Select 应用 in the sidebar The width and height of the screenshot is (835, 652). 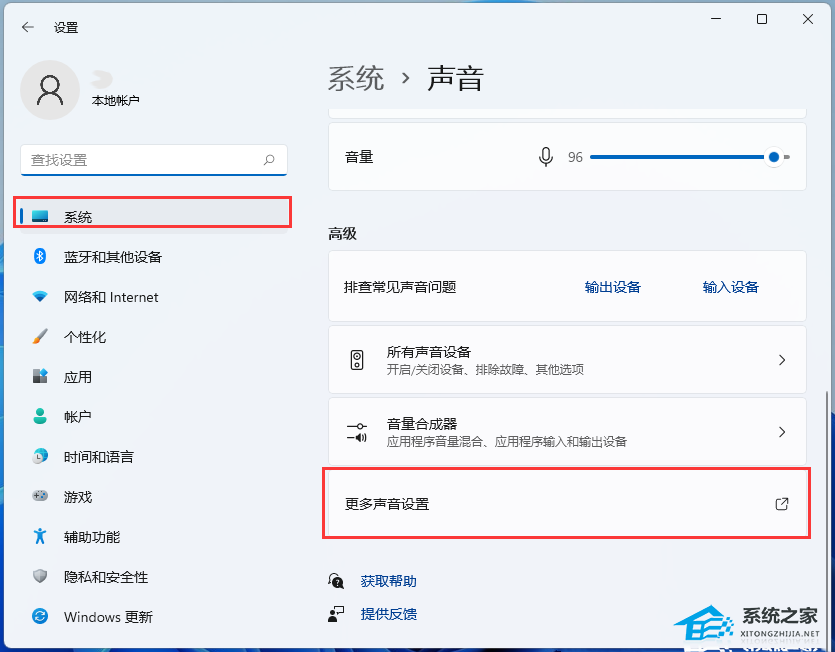[153, 377]
